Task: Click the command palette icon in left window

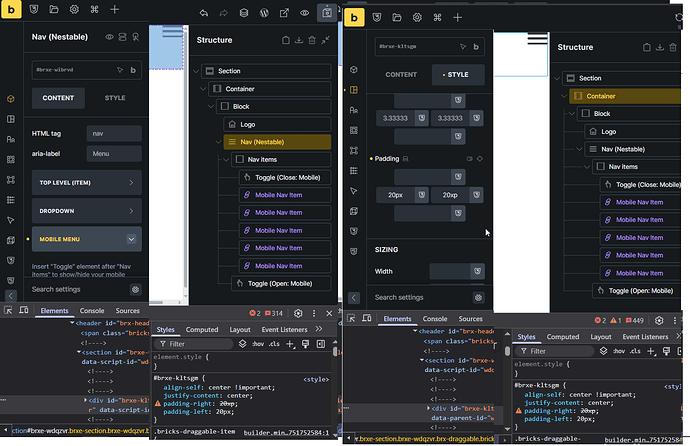Action: pyautogui.click(x=94, y=9)
